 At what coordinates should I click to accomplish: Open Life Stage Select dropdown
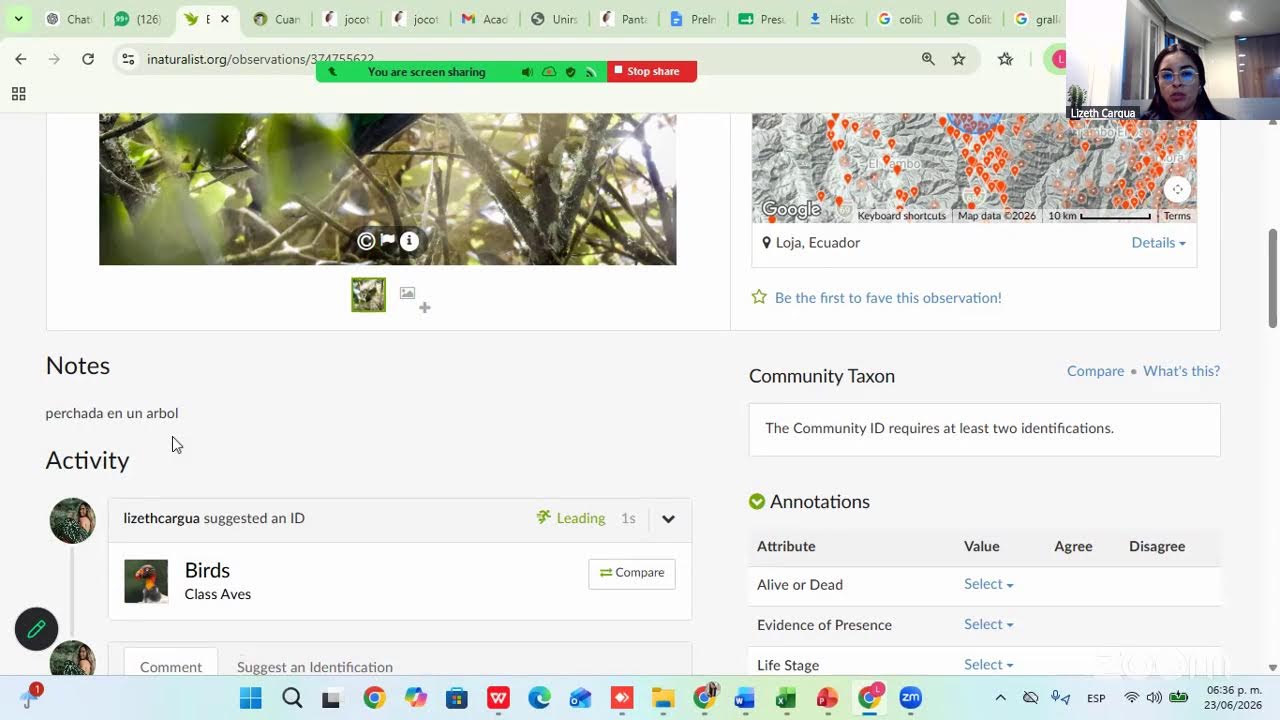(988, 664)
